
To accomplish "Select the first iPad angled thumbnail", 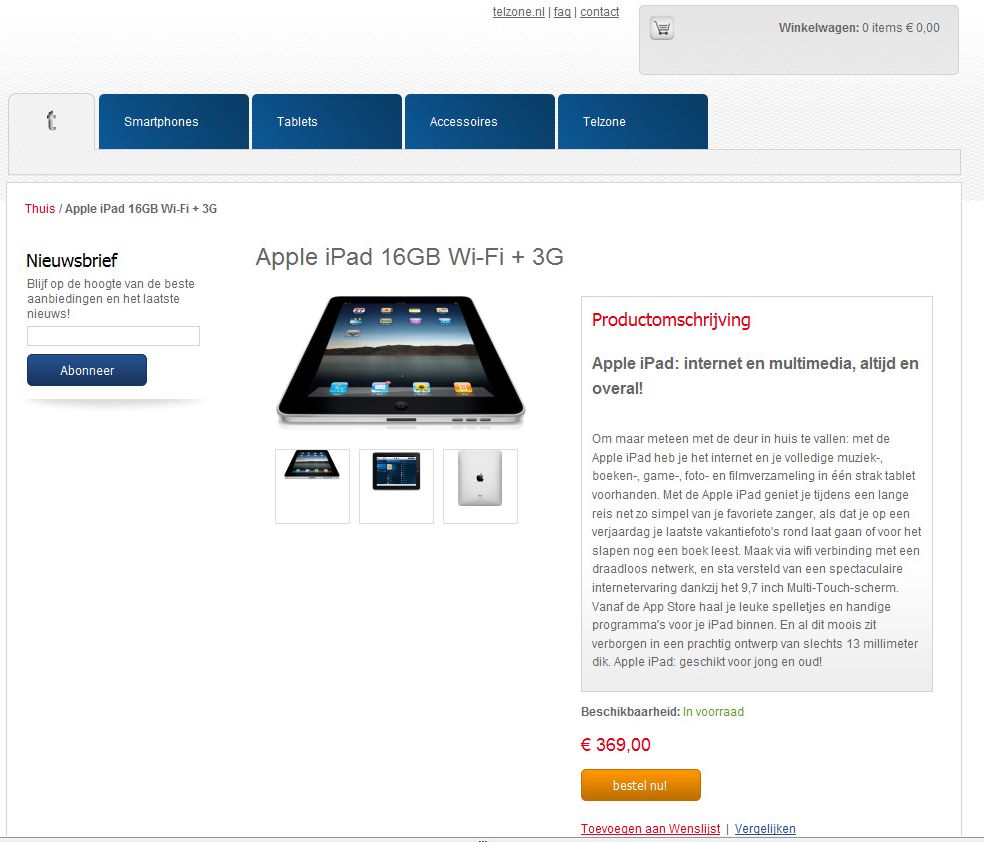I will coord(312,486).
